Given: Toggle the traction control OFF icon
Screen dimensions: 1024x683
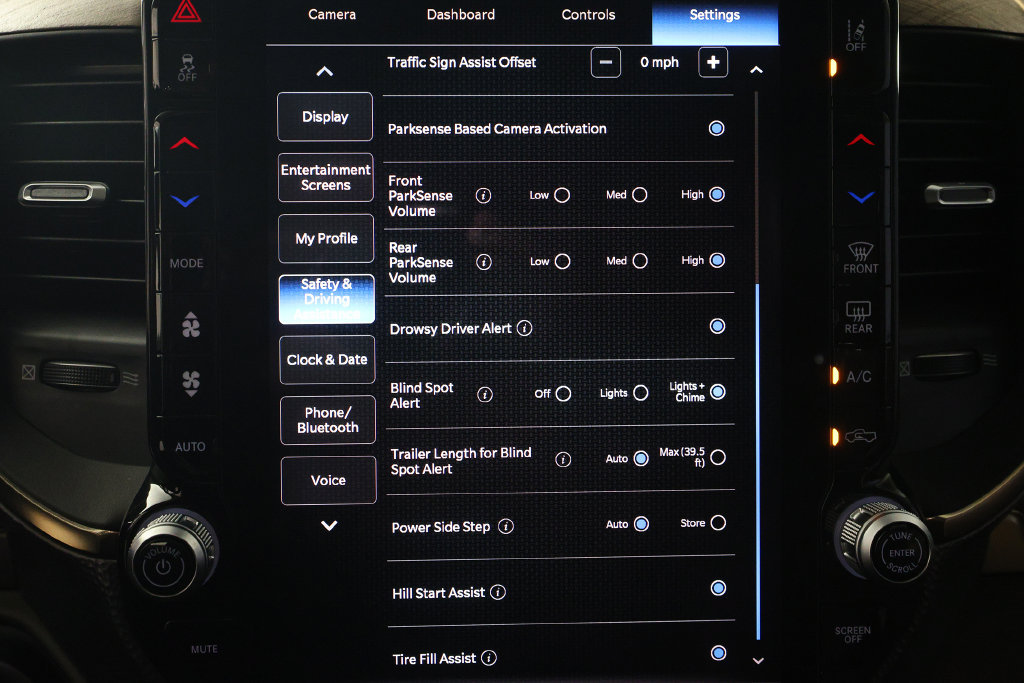Looking at the screenshot, I should pyautogui.click(x=187, y=67).
